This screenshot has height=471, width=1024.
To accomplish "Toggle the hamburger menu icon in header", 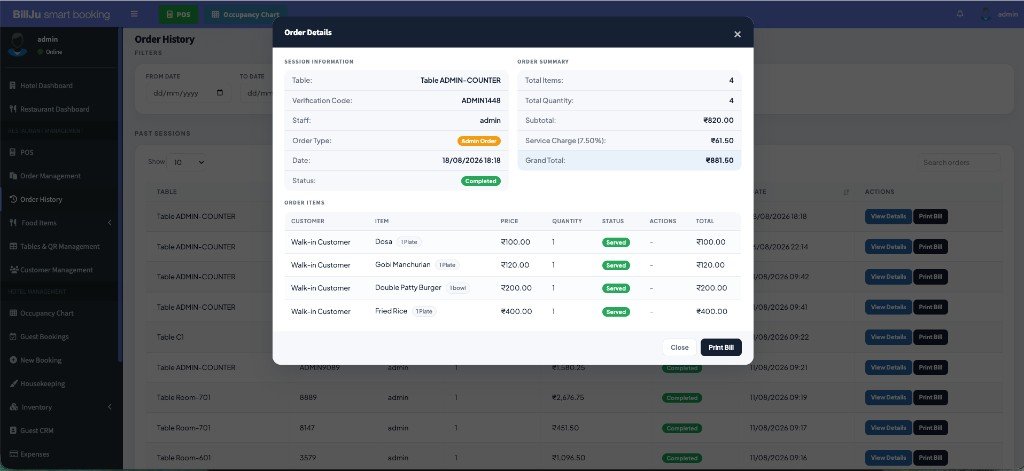I will click(134, 14).
